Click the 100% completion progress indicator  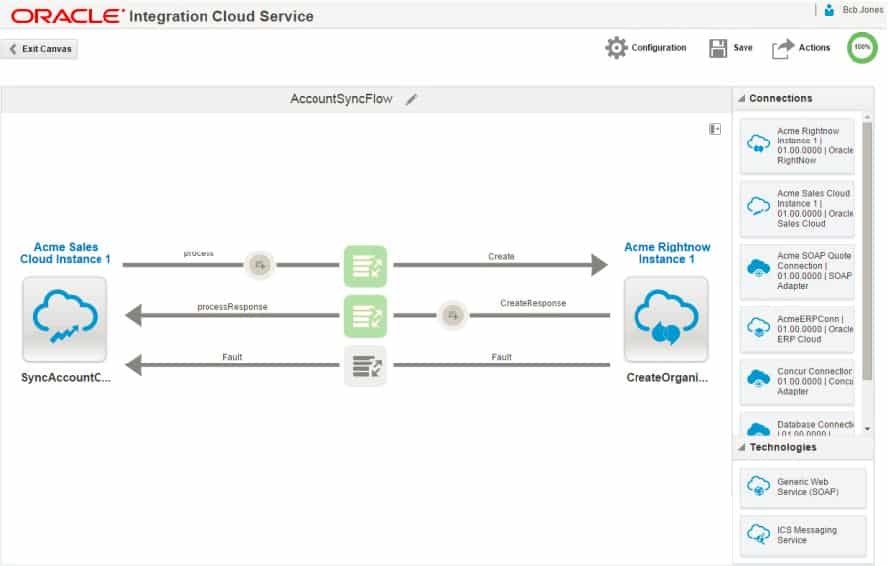pyautogui.click(x=862, y=48)
